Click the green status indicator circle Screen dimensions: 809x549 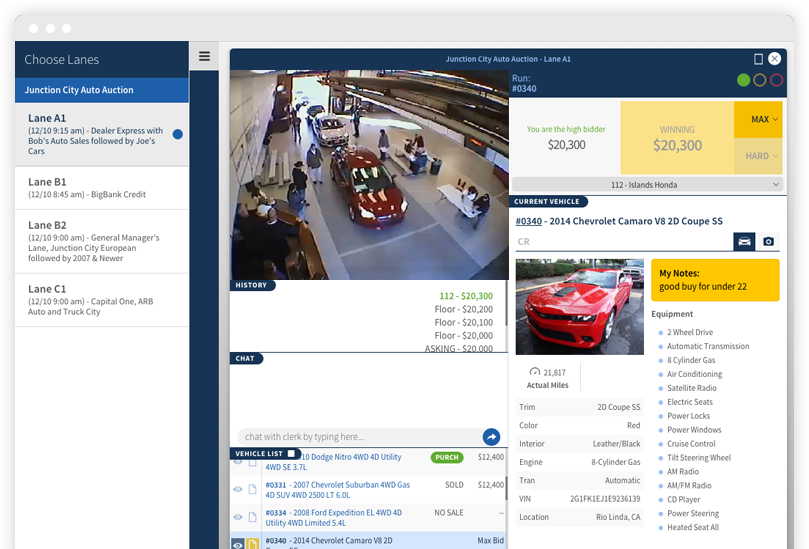pyautogui.click(x=743, y=80)
